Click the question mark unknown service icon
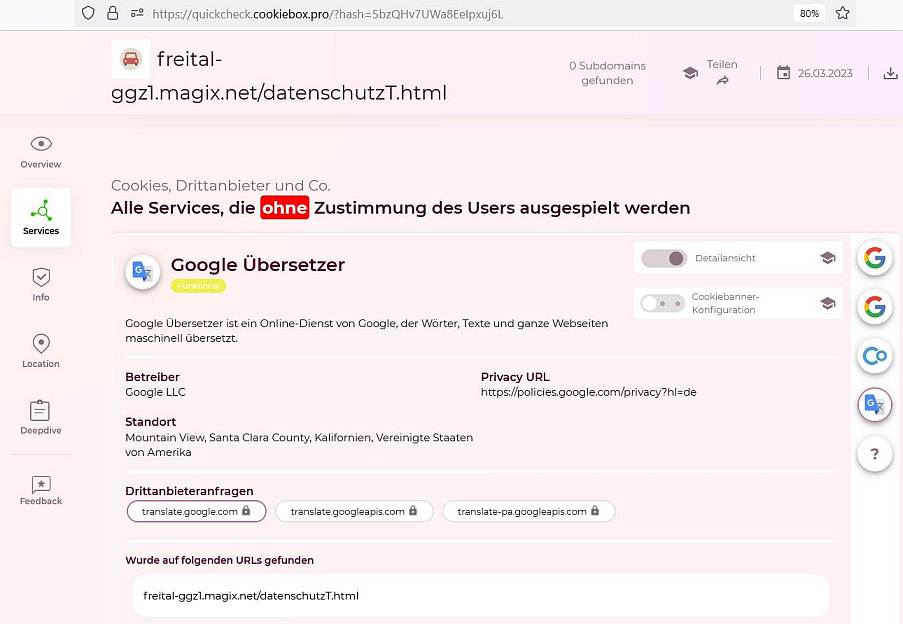The width and height of the screenshot is (903, 624). 875,454
